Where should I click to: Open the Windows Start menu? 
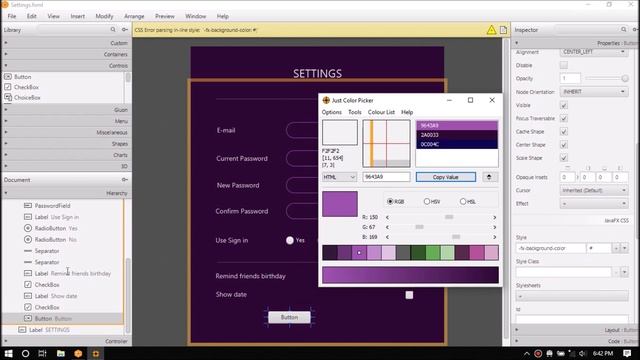pyautogui.click(x=9, y=353)
